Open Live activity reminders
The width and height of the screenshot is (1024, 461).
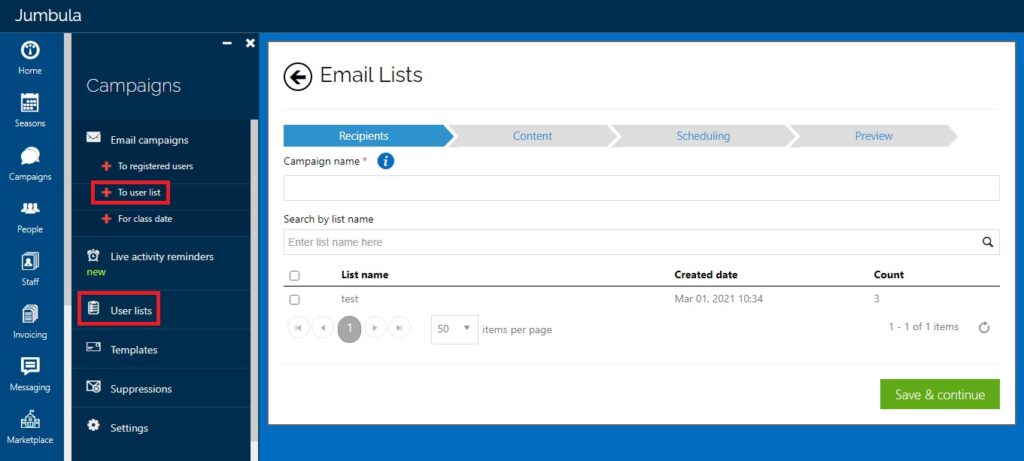pos(161,257)
